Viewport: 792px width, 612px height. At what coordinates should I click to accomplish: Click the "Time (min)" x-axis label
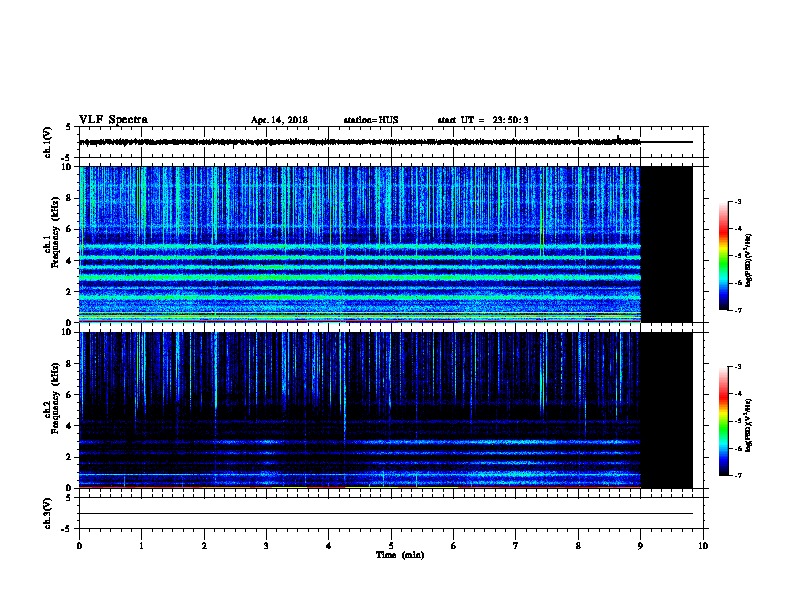tap(400, 555)
